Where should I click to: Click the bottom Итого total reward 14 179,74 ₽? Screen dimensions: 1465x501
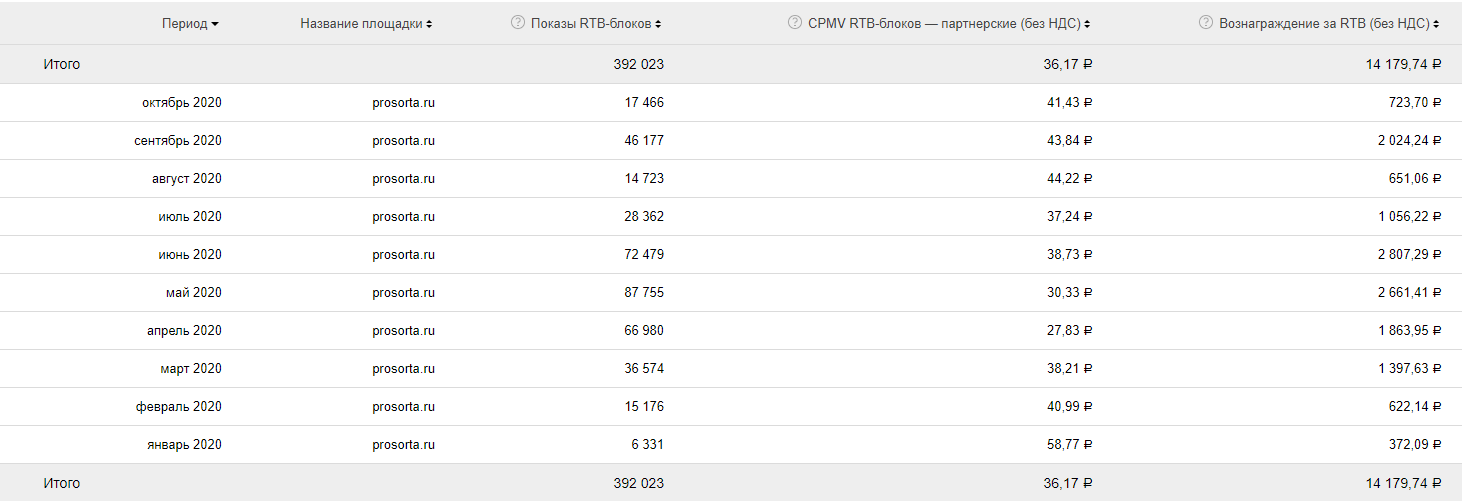[1402, 482]
